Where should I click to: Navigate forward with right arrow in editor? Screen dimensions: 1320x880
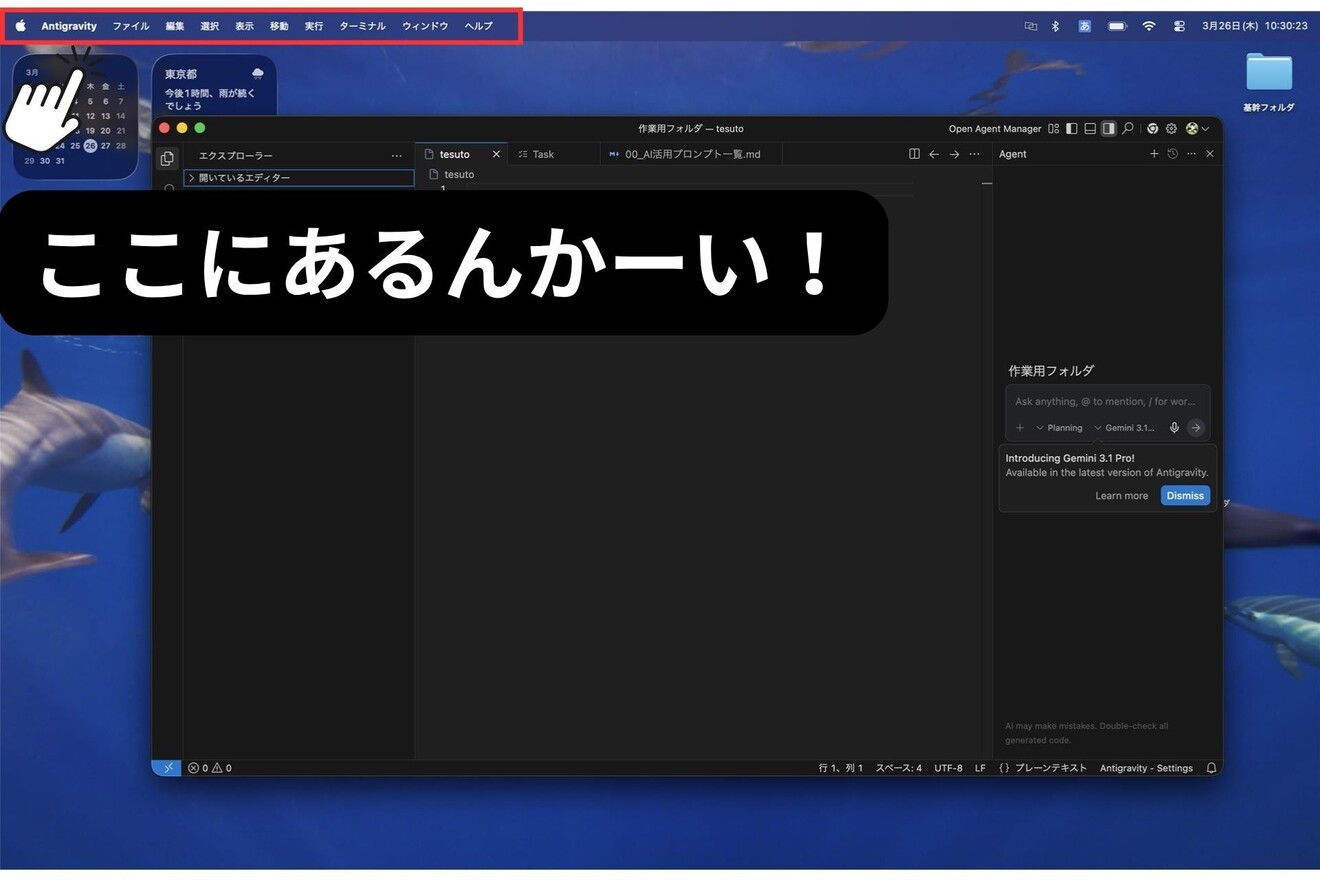pyautogui.click(x=954, y=154)
